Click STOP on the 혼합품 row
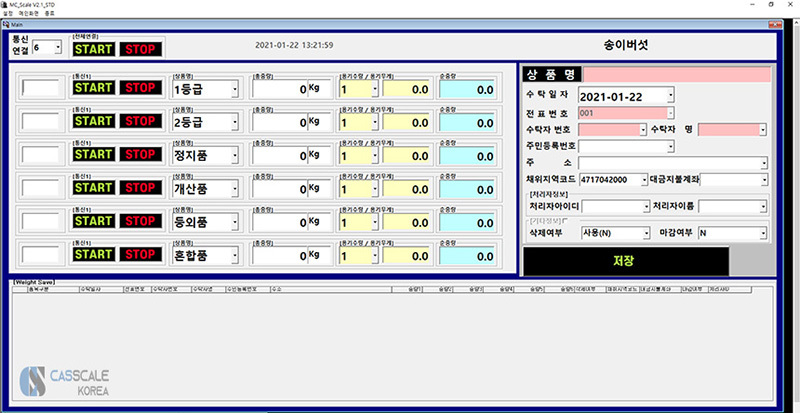The image size is (800, 413). [x=138, y=253]
